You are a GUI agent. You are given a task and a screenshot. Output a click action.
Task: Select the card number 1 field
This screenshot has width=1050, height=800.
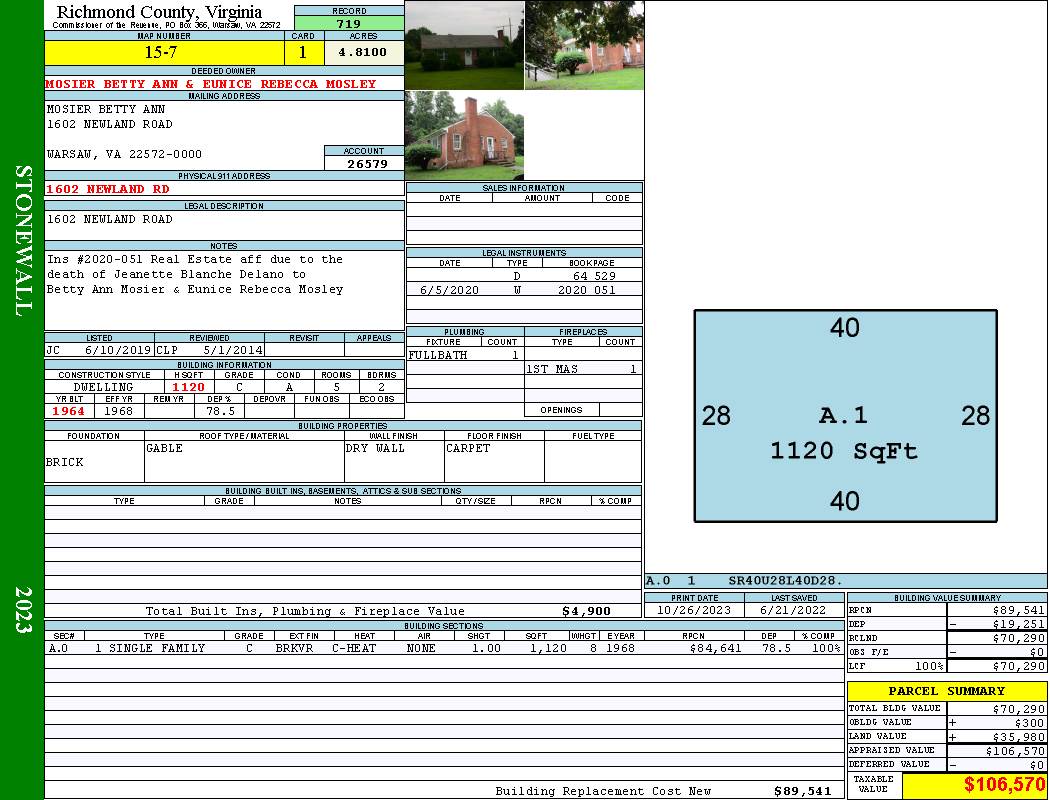(x=303, y=52)
